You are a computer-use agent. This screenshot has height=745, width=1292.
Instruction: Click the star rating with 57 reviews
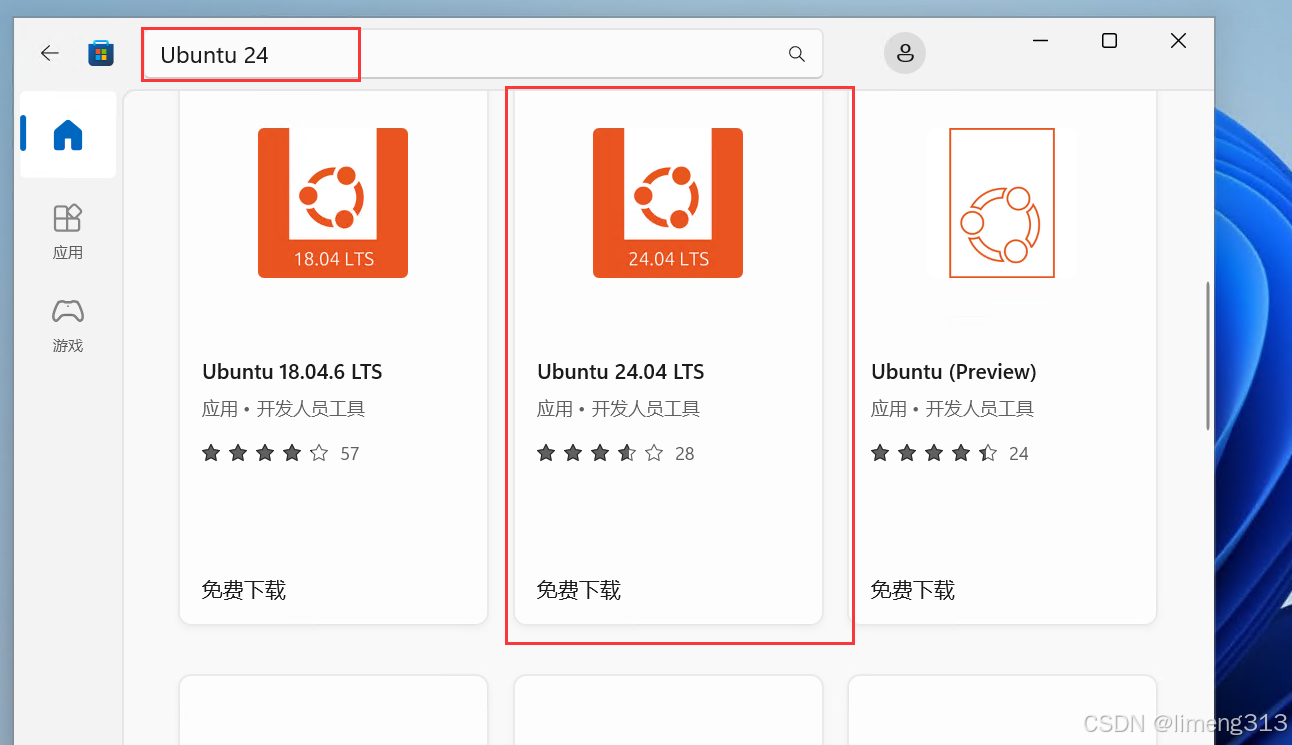[x=280, y=453]
